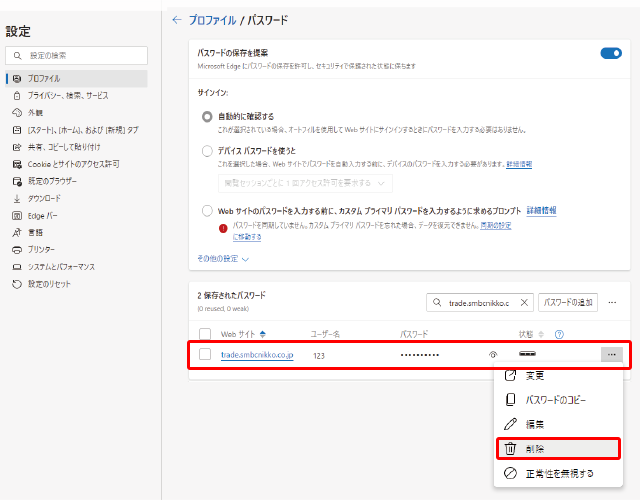Open more options beside パスワードの追加 button
The width and height of the screenshot is (640, 500).
(x=611, y=302)
